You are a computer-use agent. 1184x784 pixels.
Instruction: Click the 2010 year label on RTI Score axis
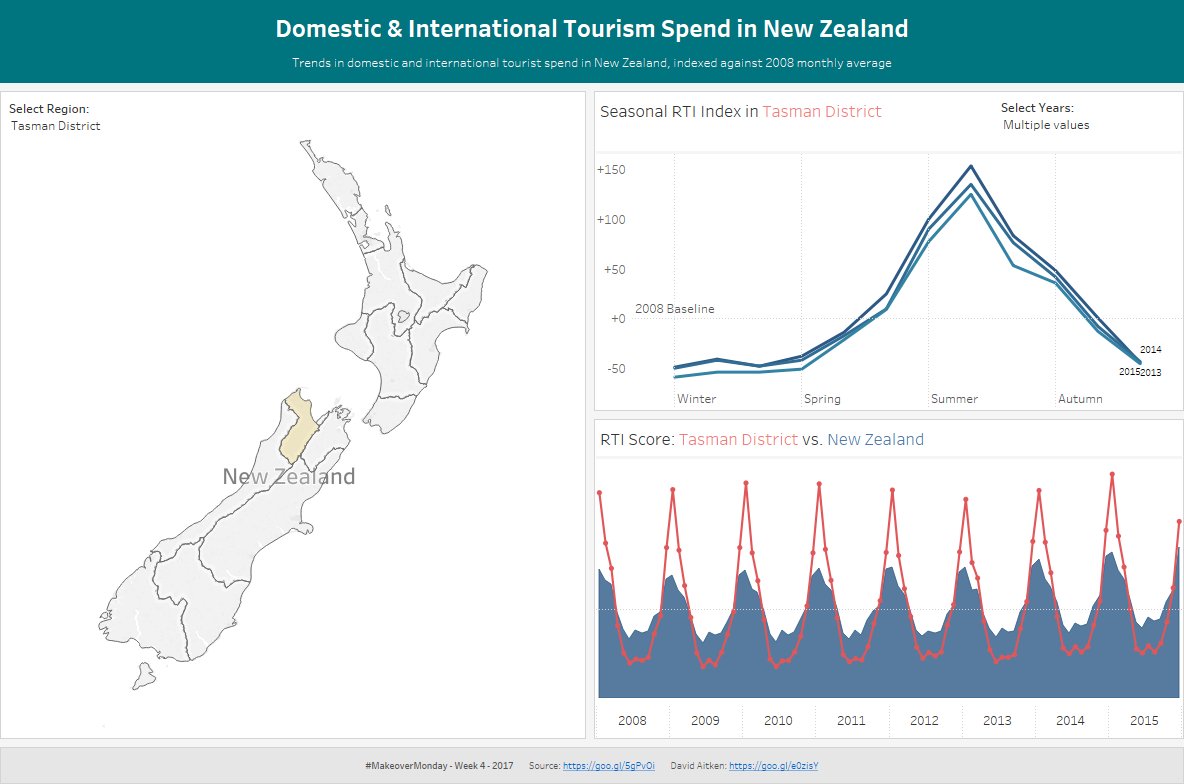tap(779, 721)
